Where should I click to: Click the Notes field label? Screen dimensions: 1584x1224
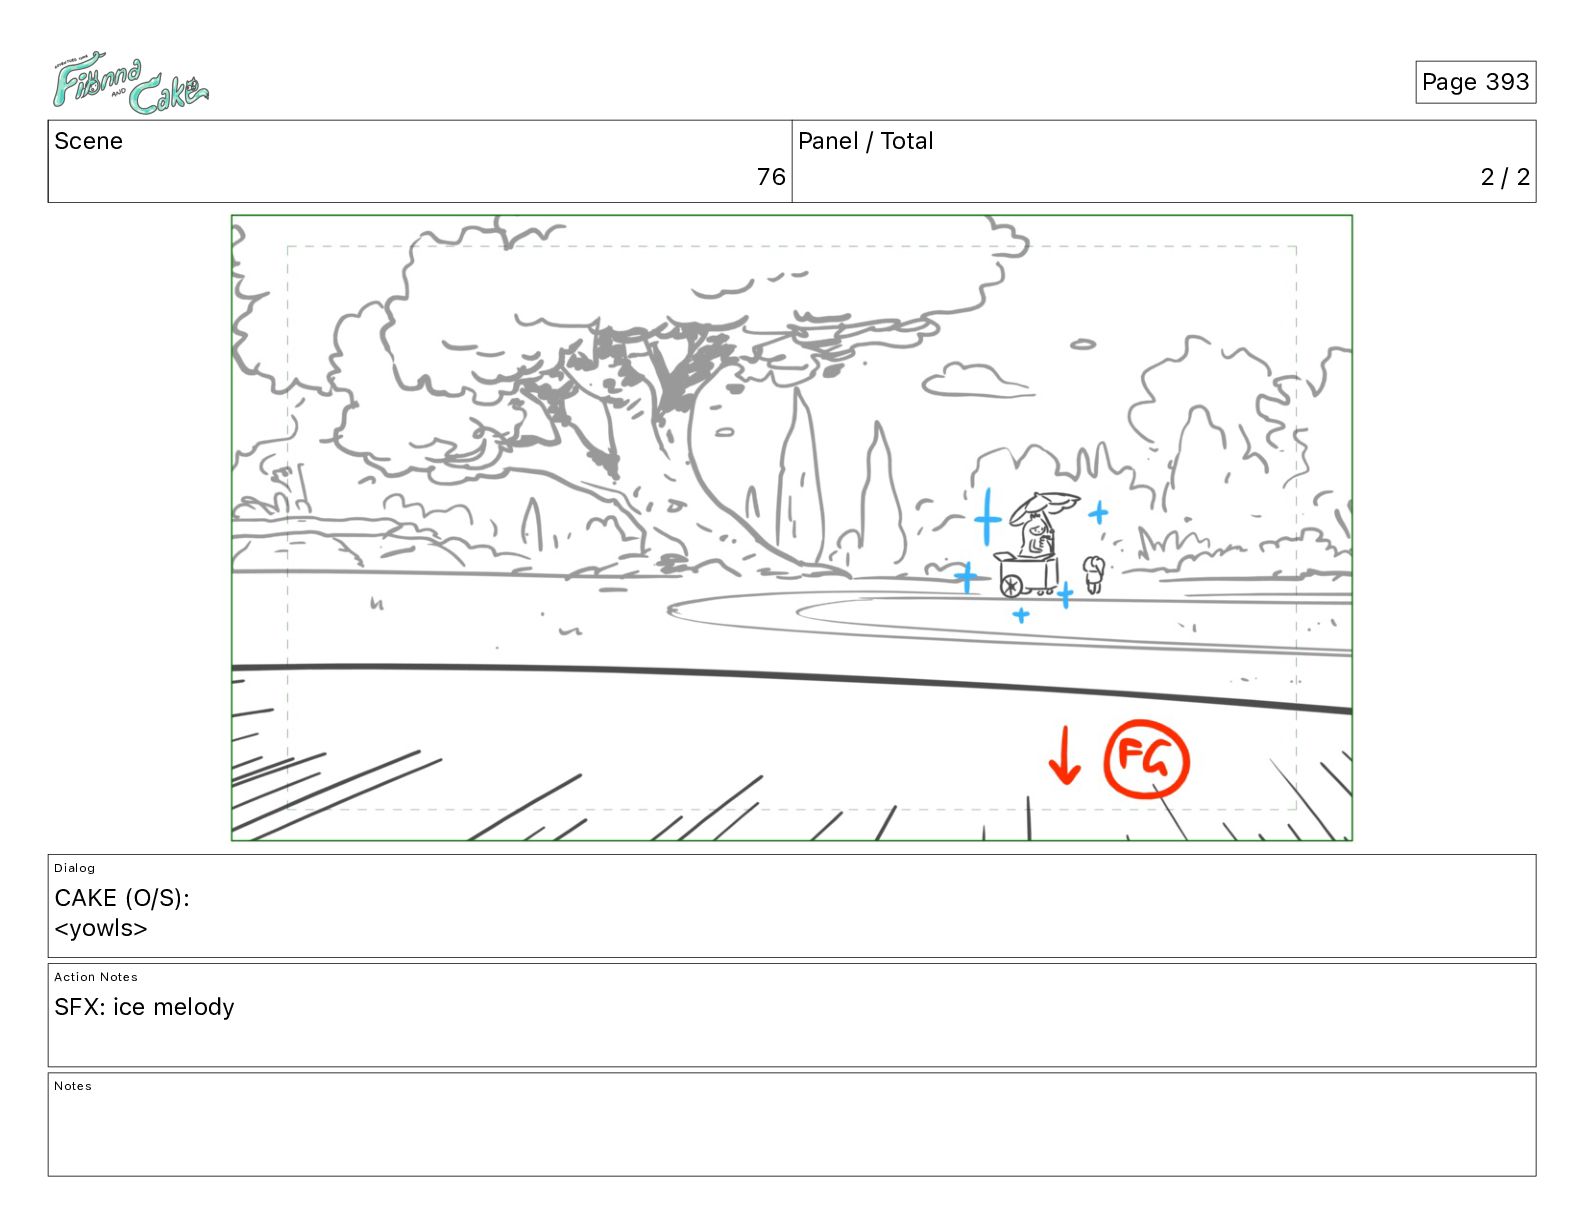[x=73, y=1086]
